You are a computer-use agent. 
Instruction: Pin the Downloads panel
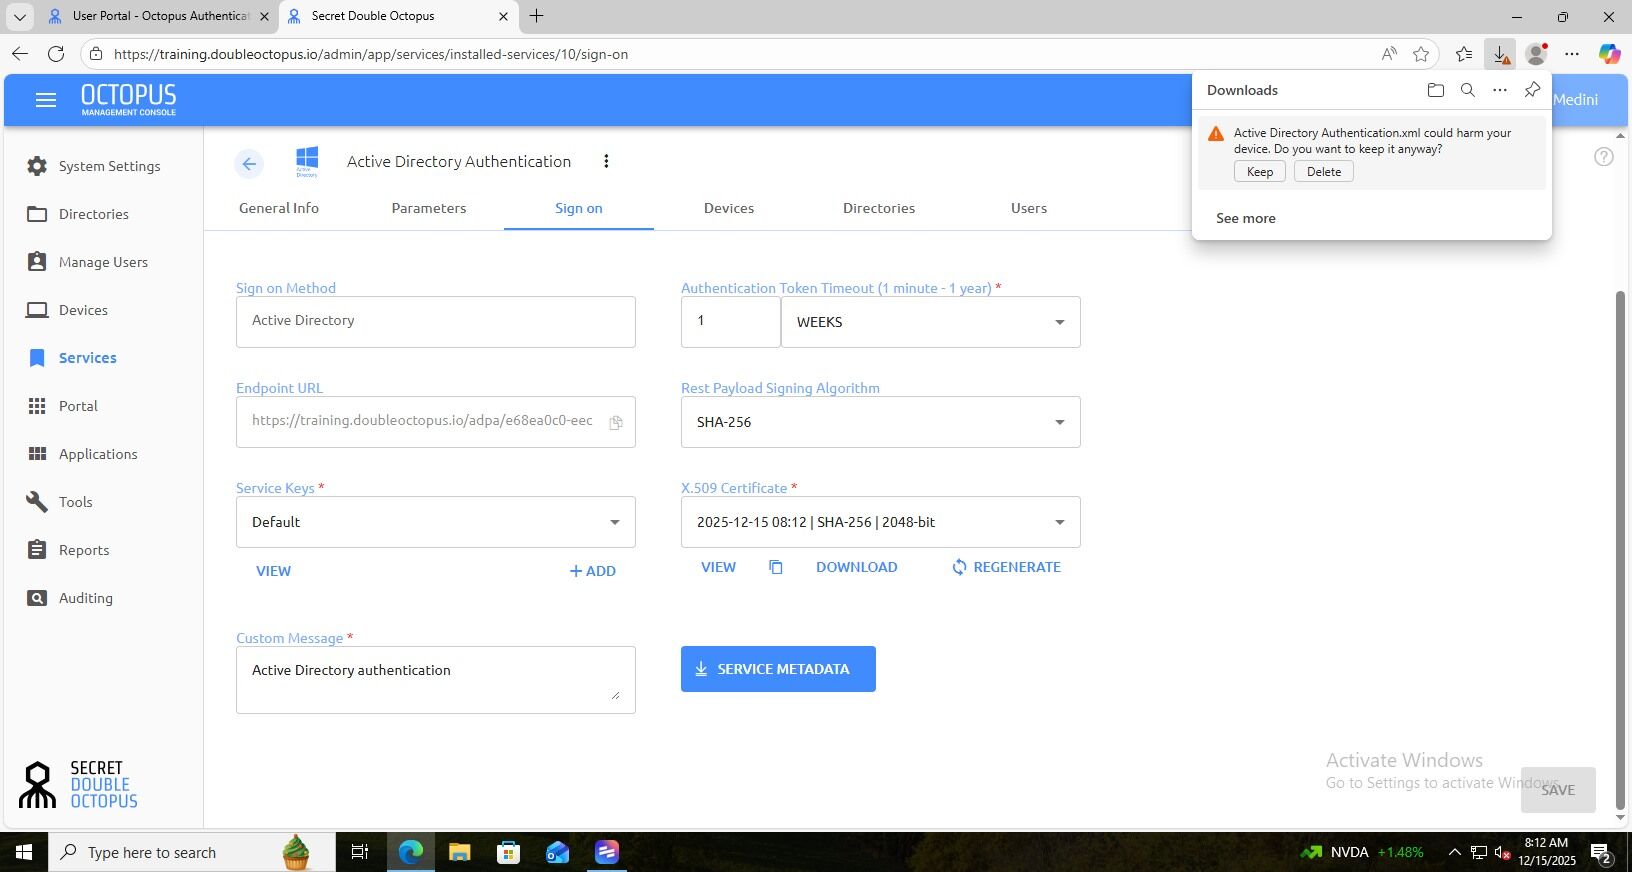pos(1532,90)
